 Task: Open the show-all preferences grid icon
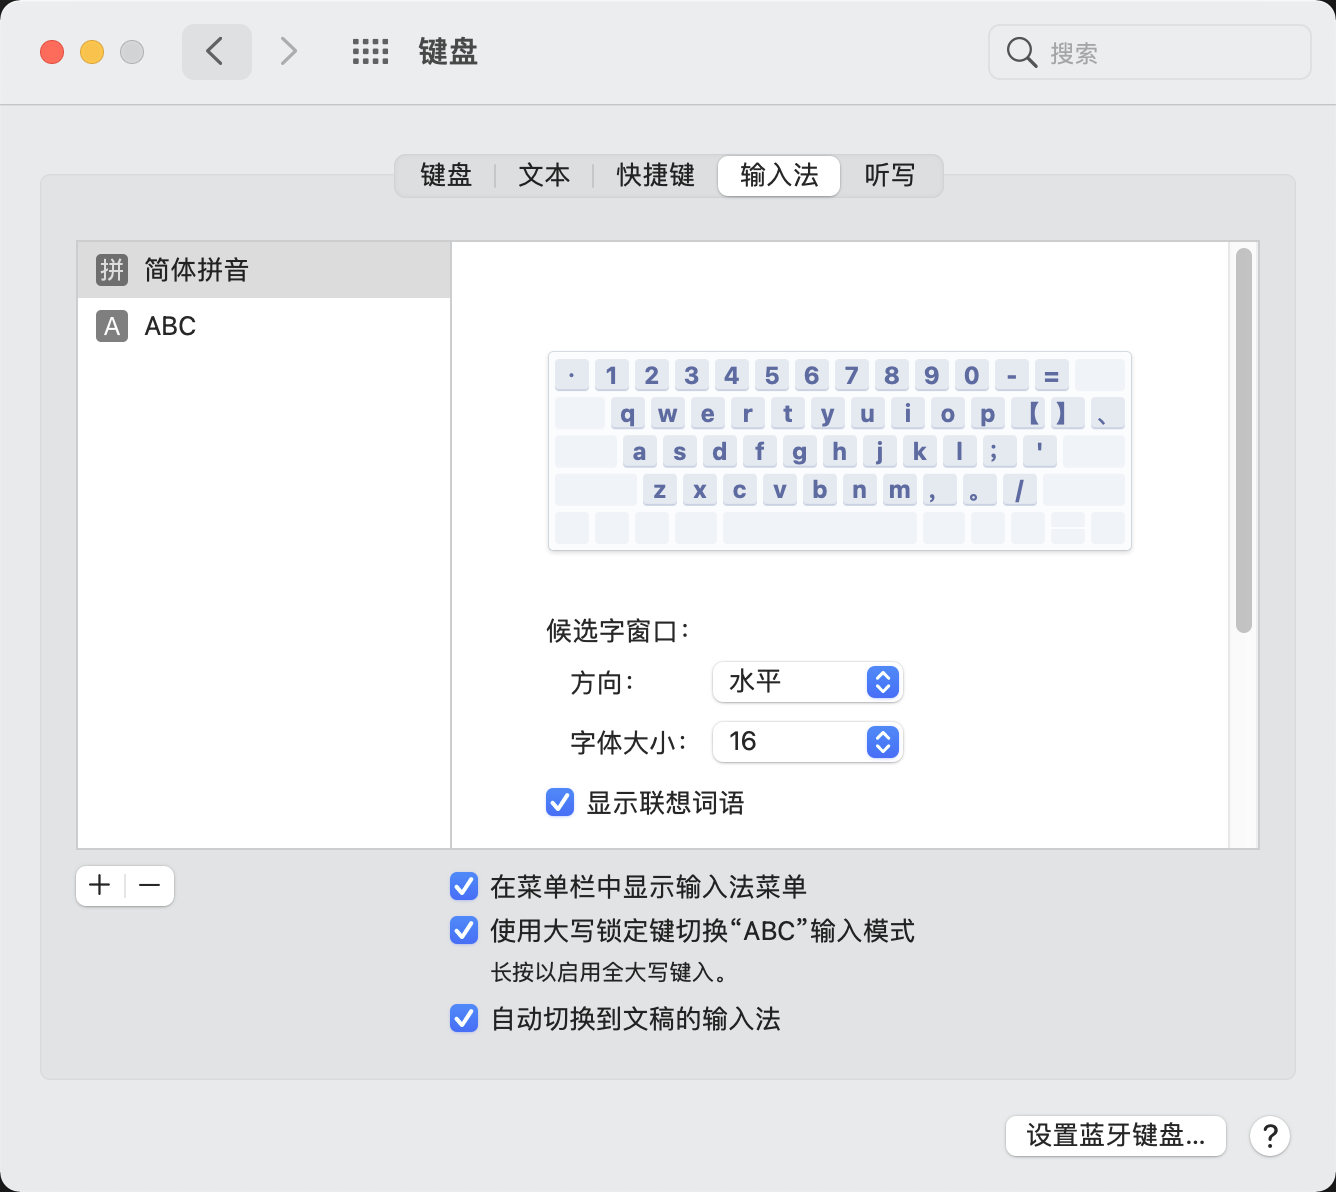370,52
